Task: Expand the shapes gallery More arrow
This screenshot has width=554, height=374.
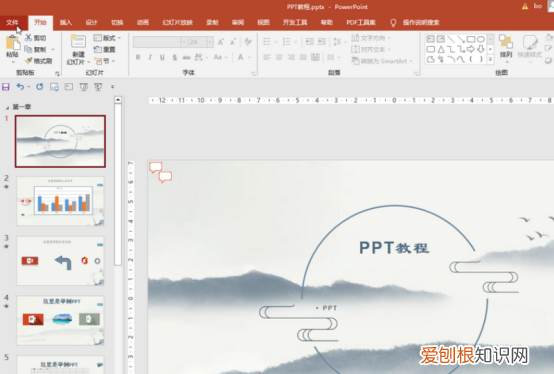Action: pyautogui.click(x=490, y=60)
